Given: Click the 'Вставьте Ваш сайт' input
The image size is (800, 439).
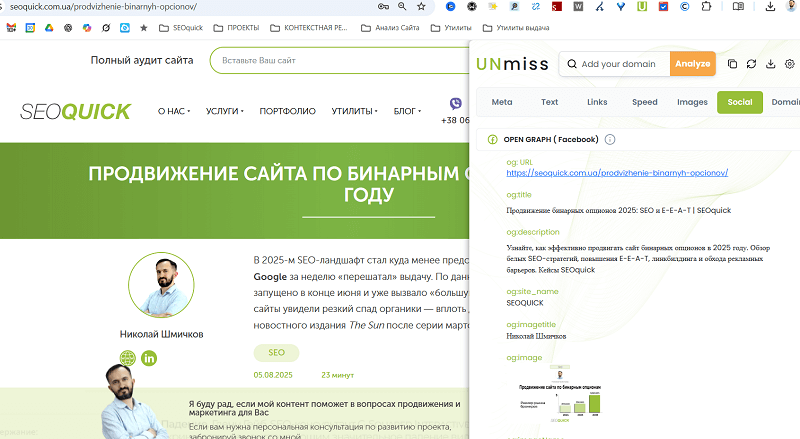Looking at the screenshot, I should click(x=340, y=60).
